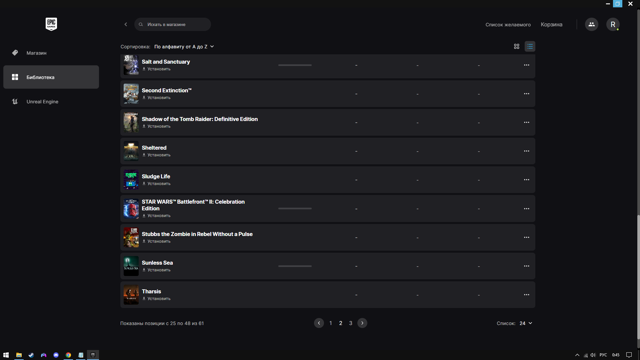Click Second Extinction cover thumbnail

131,94
